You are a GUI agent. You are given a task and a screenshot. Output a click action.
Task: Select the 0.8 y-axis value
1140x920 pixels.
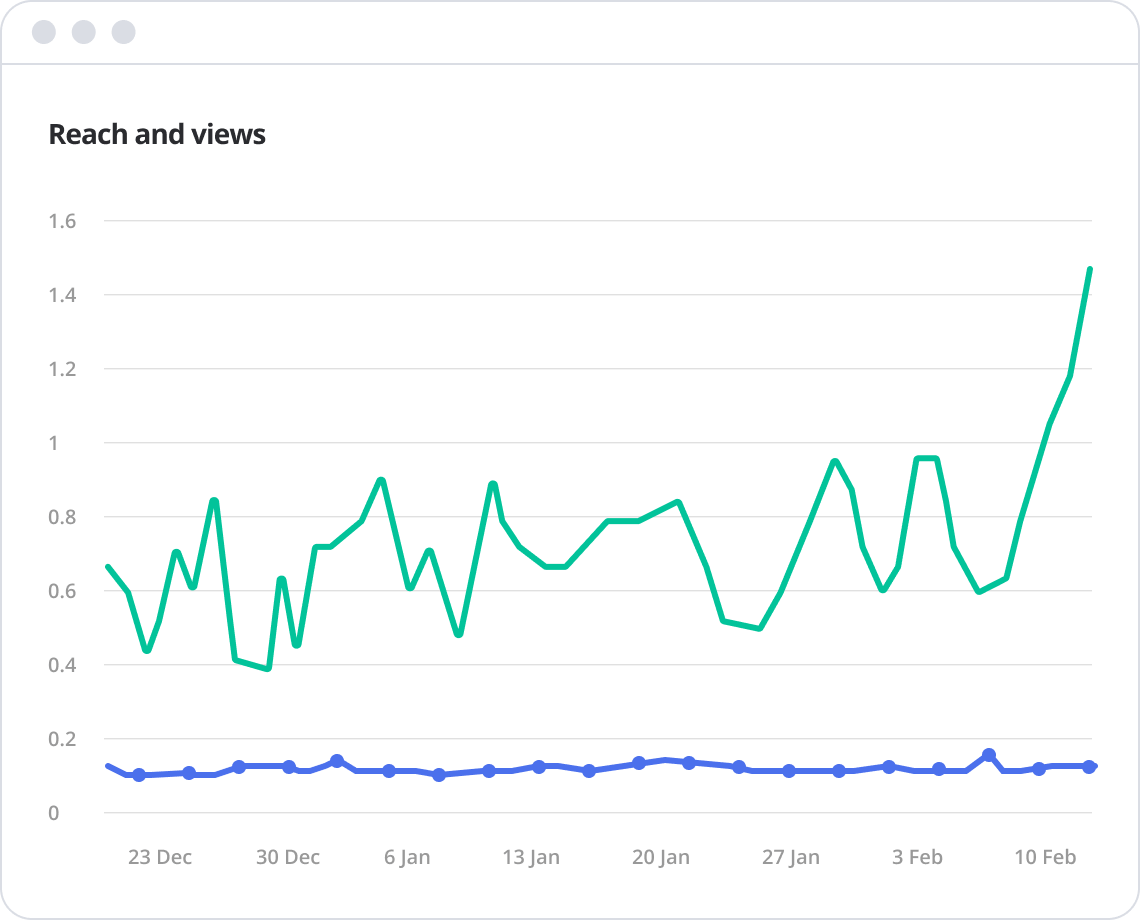[x=62, y=517]
